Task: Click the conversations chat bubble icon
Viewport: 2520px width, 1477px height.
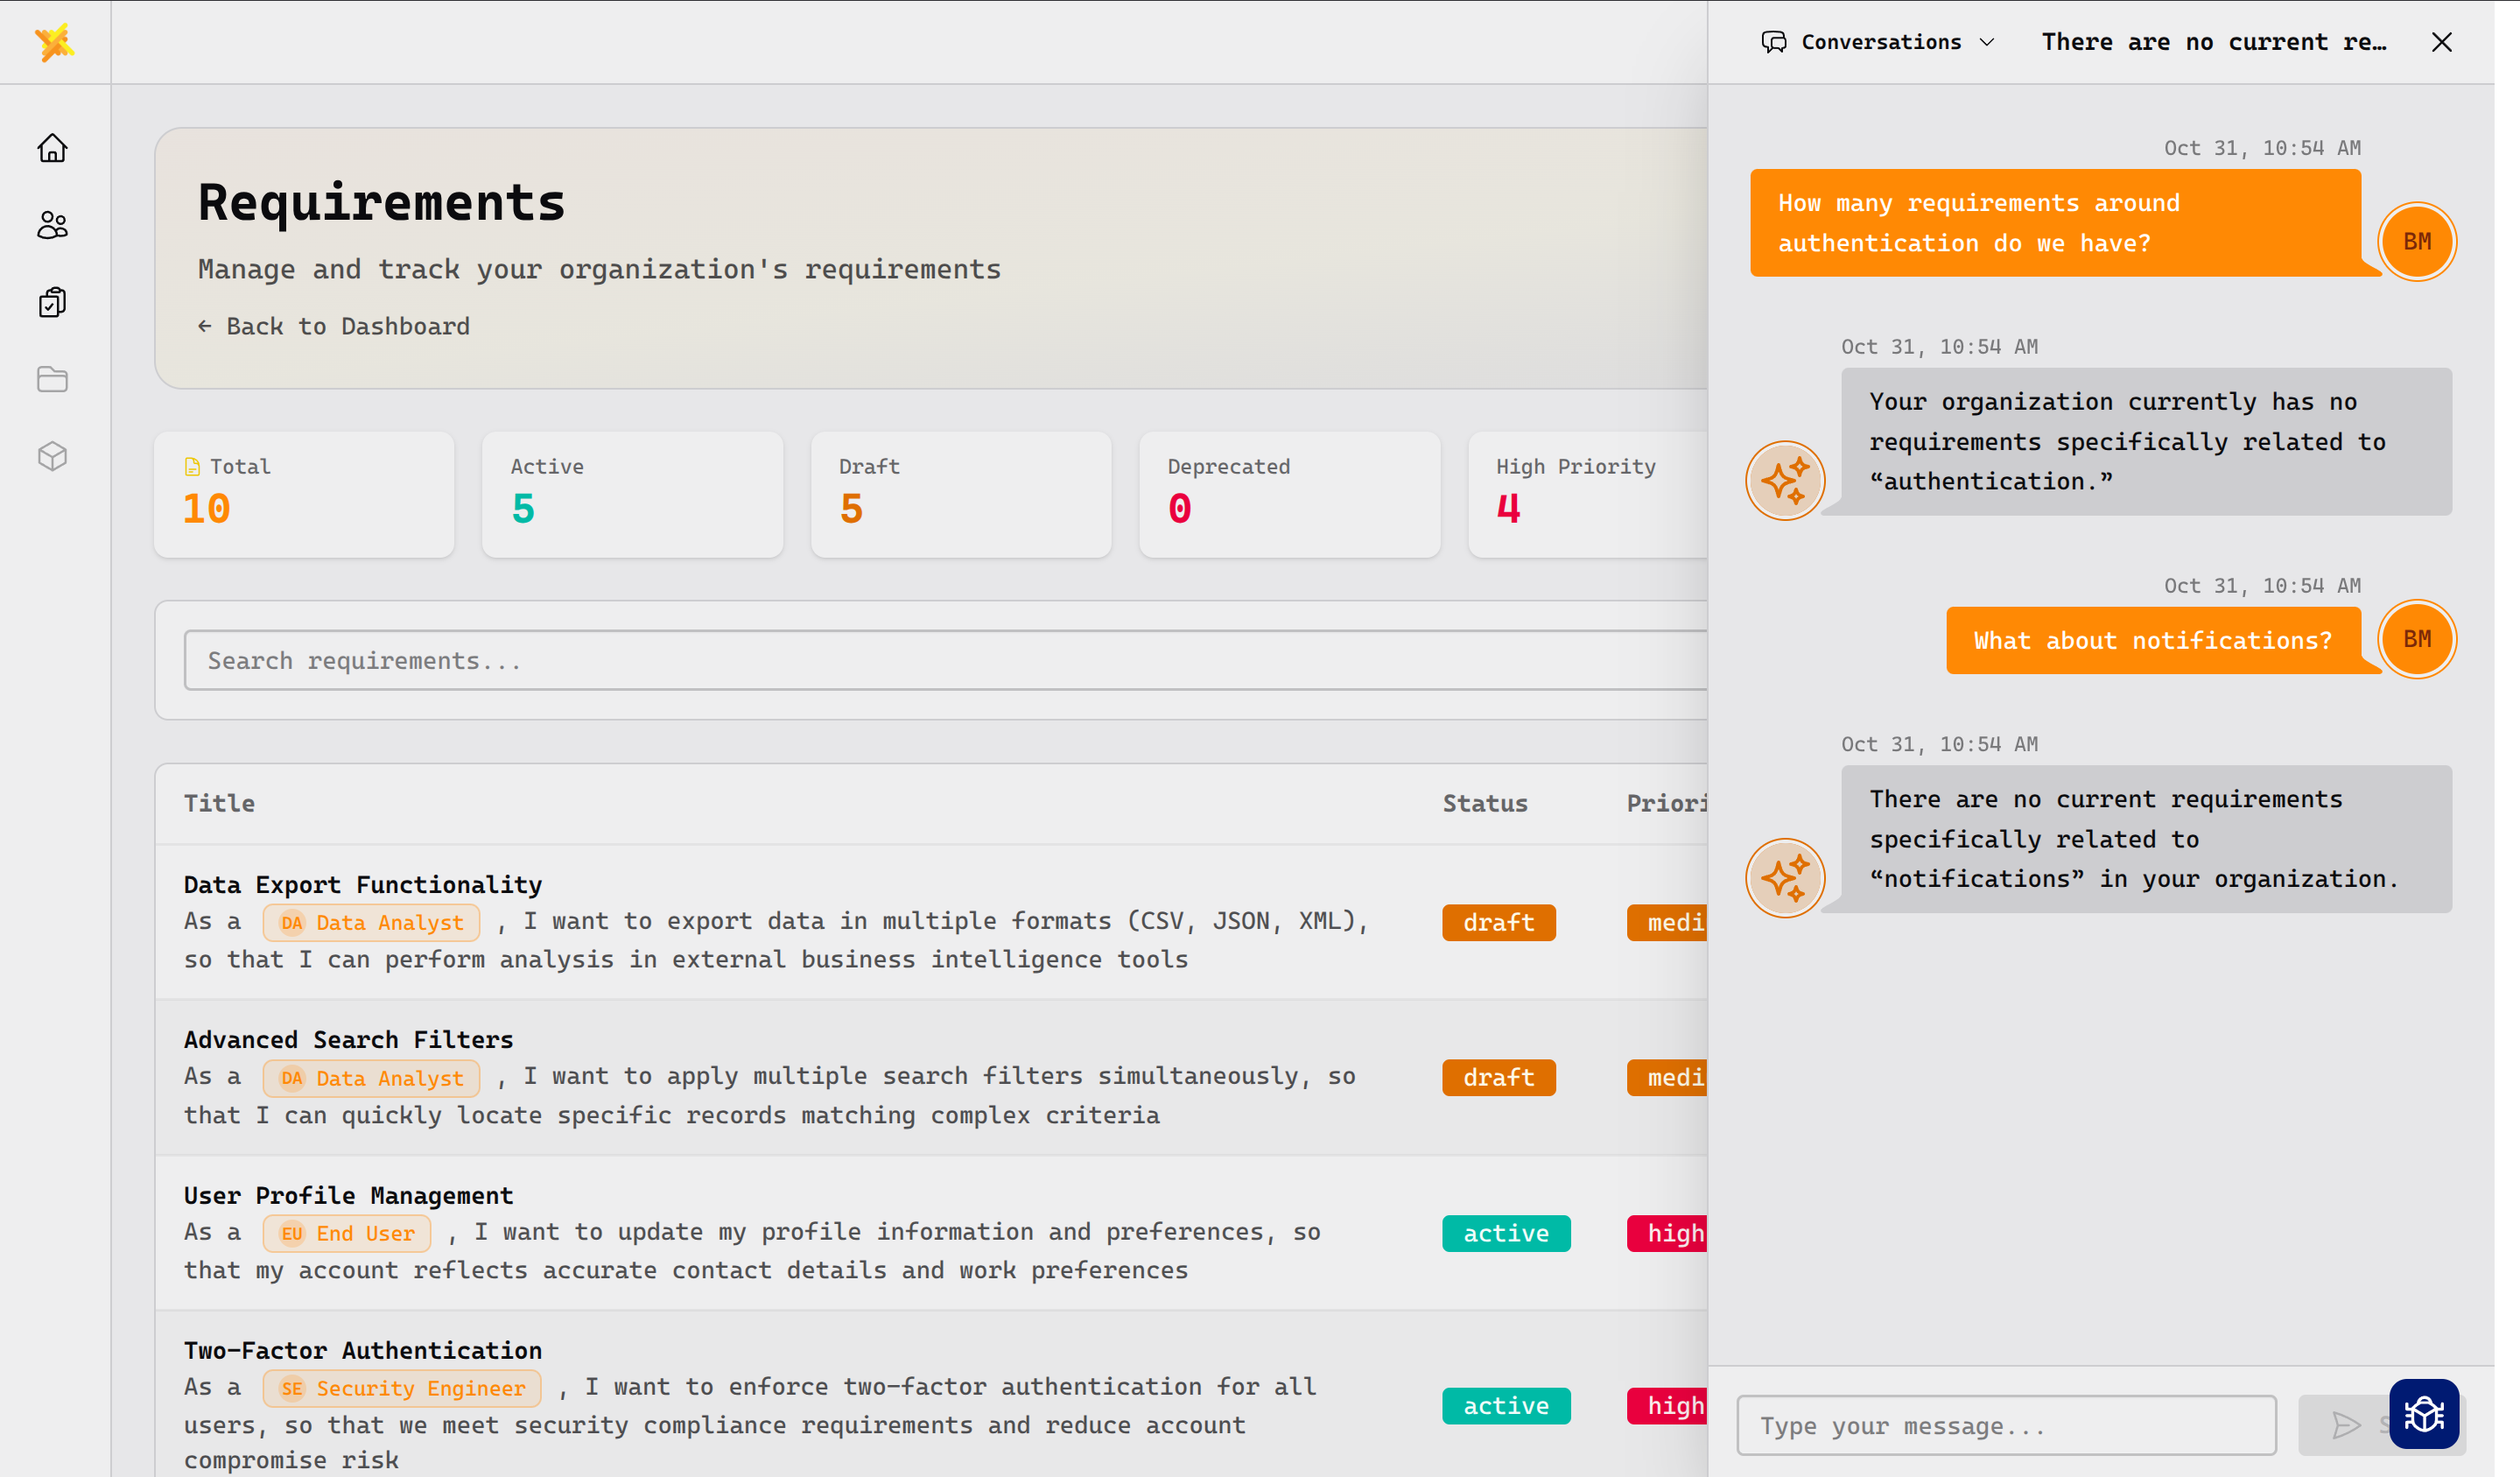Action: (x=1775, y=42)
